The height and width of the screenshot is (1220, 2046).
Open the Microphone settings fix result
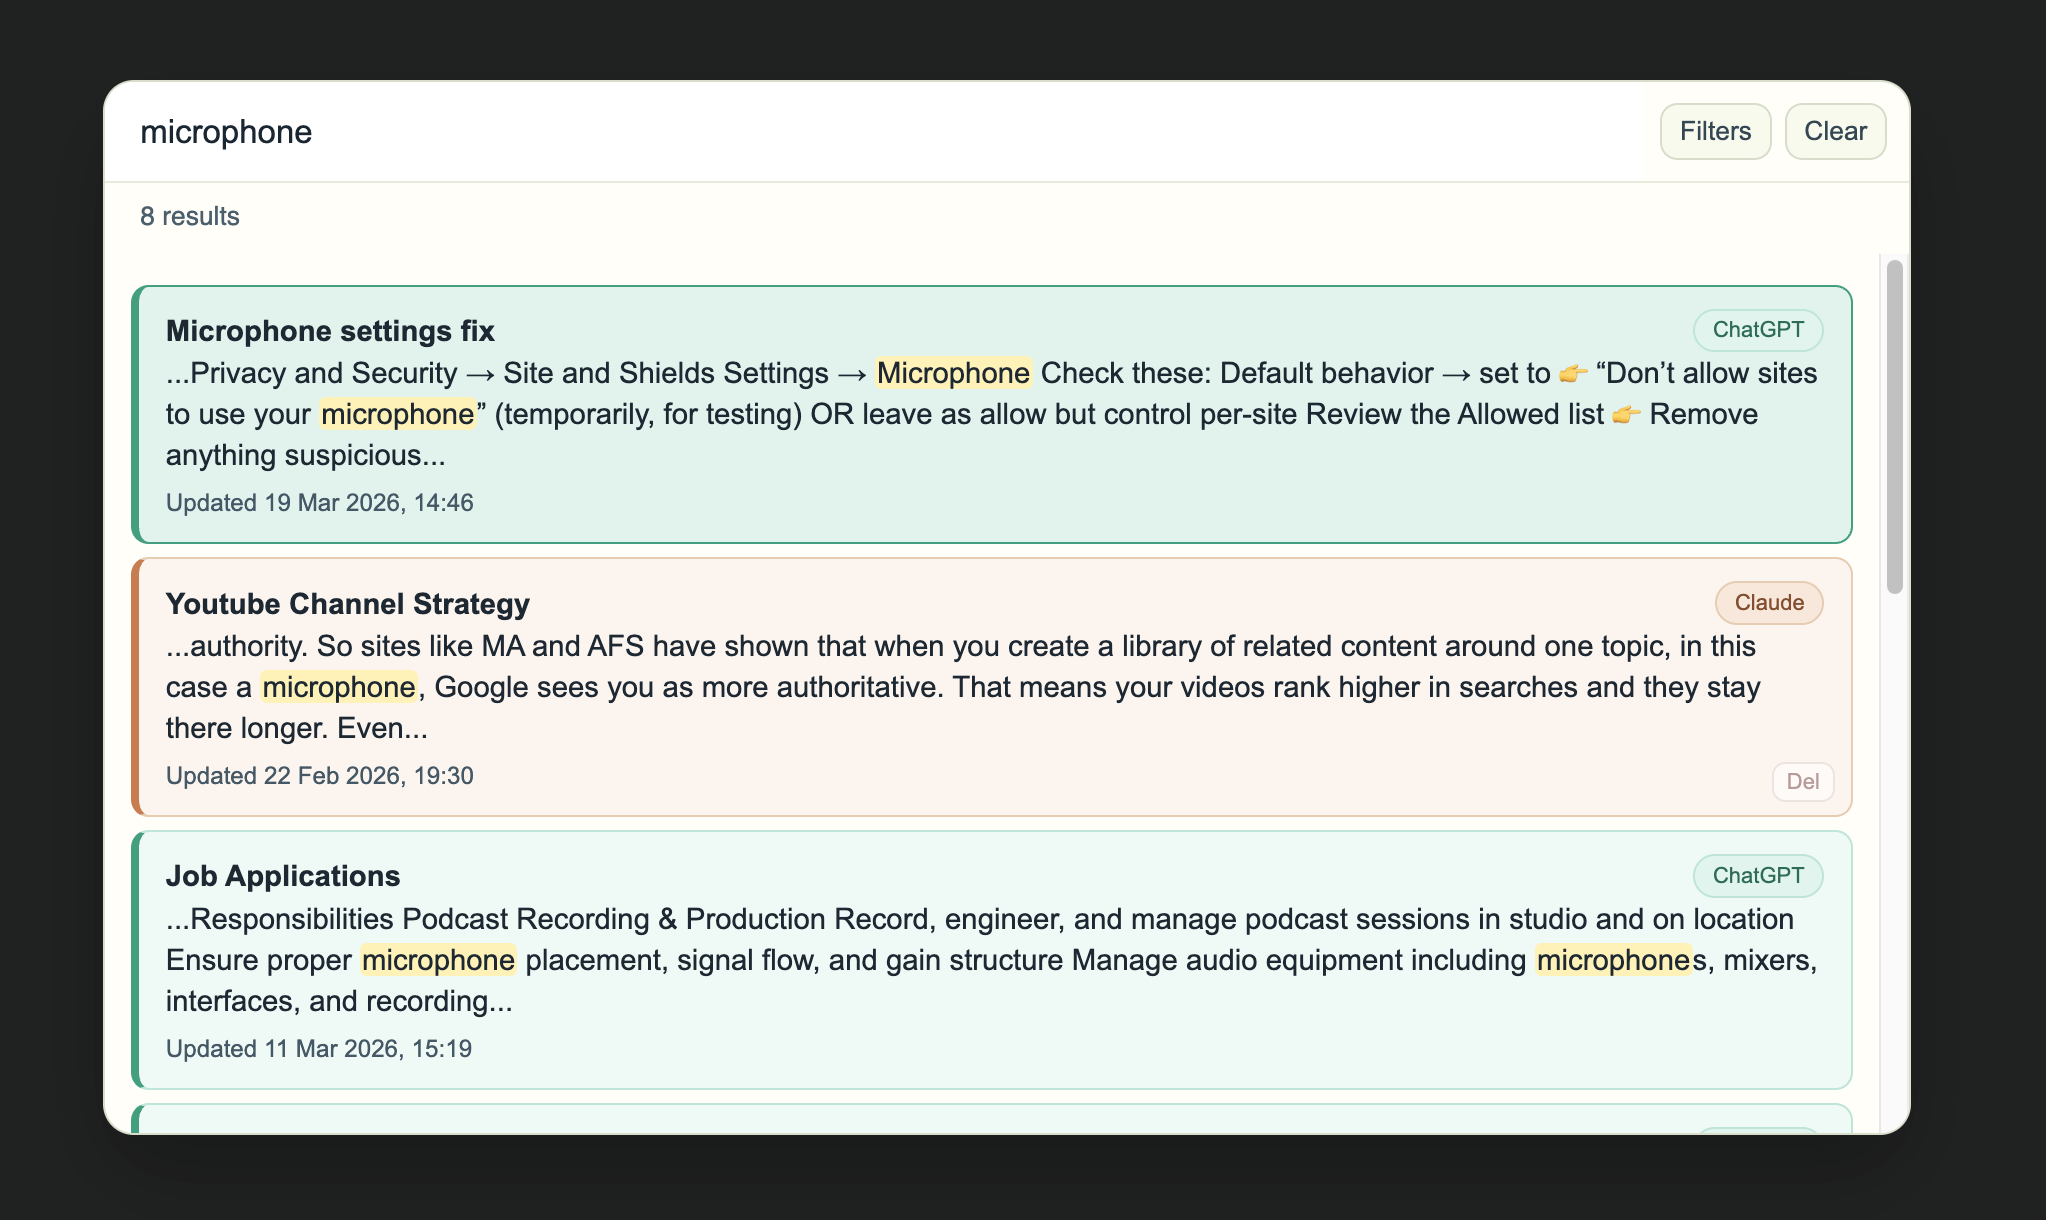(330, 331)
